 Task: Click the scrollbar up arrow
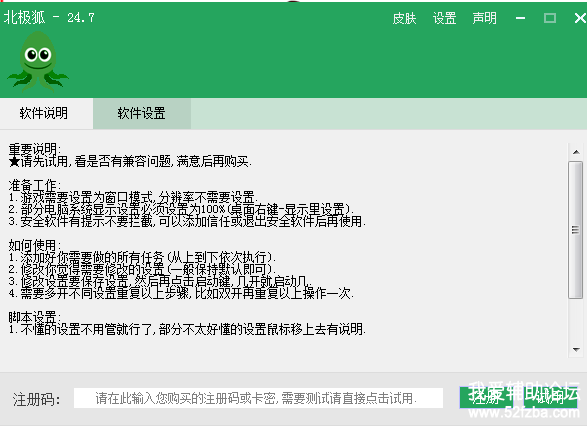576,152
